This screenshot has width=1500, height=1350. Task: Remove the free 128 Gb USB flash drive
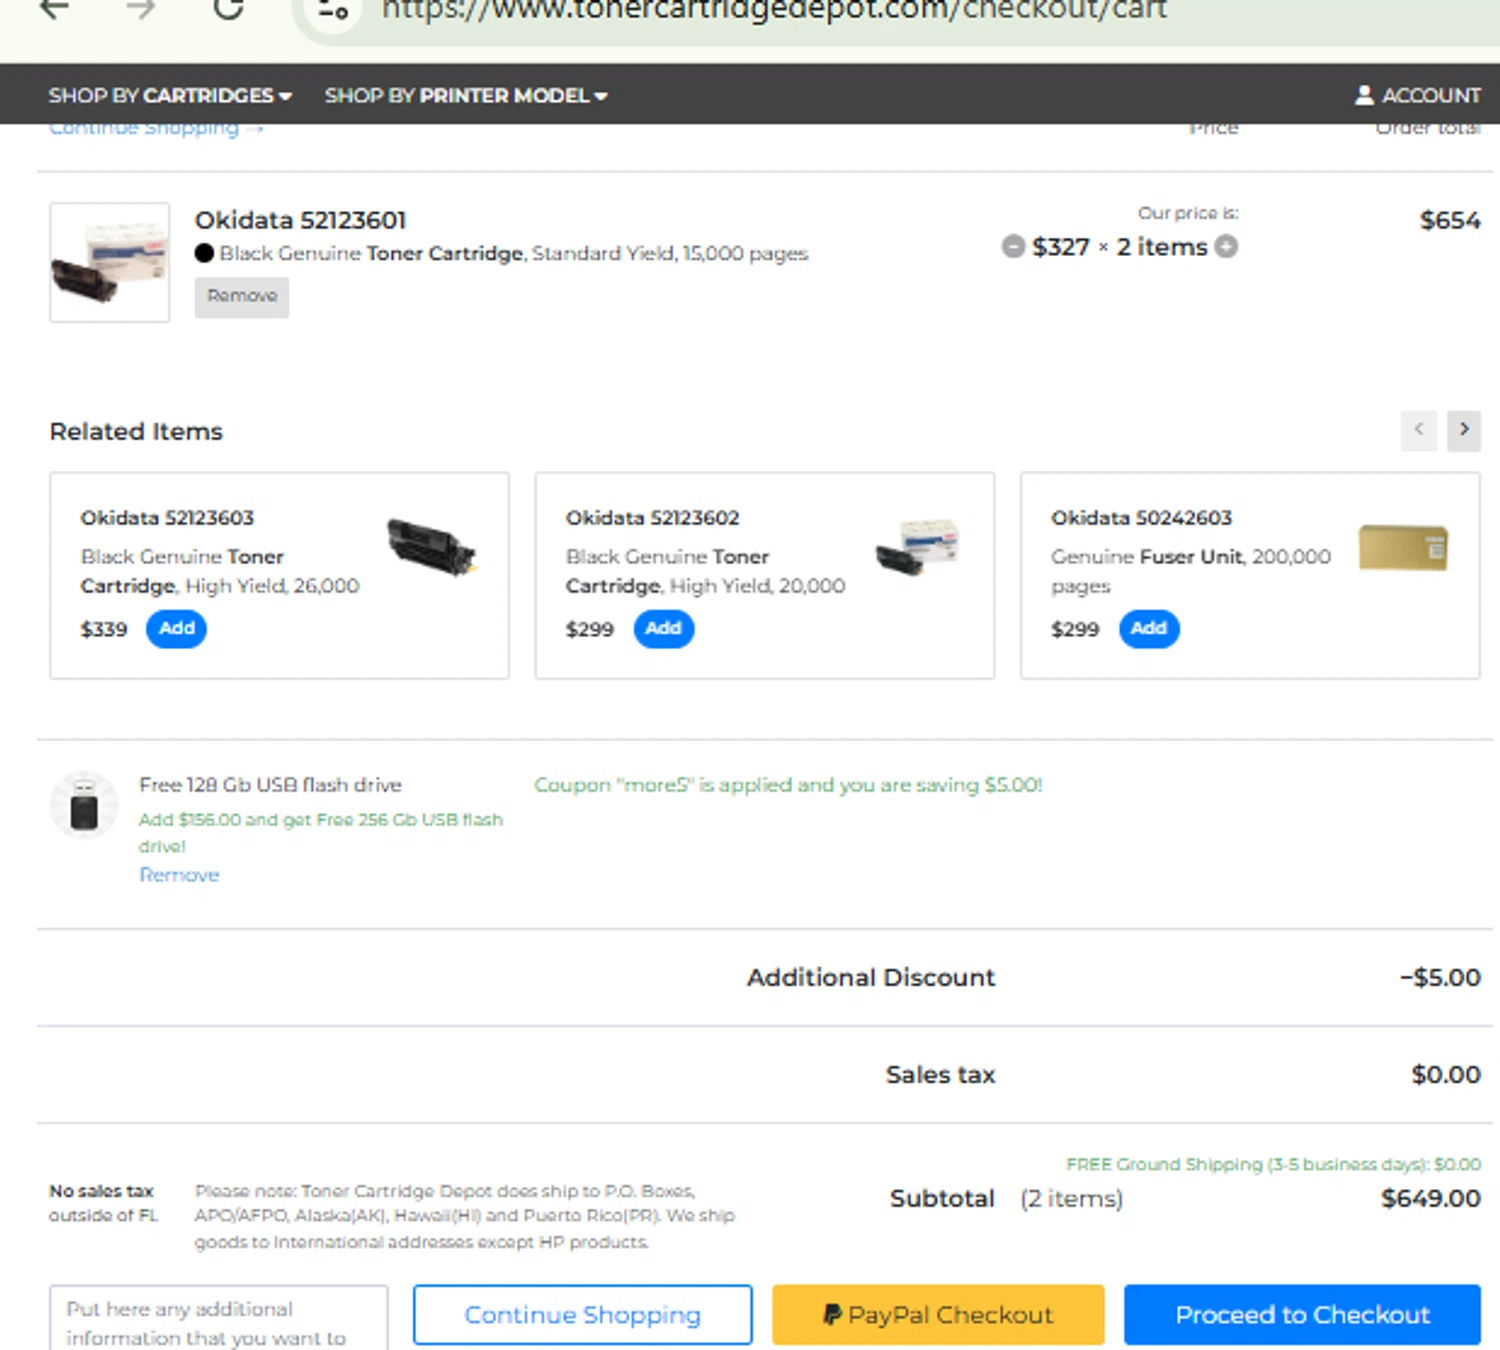click(x=179, y=875)
